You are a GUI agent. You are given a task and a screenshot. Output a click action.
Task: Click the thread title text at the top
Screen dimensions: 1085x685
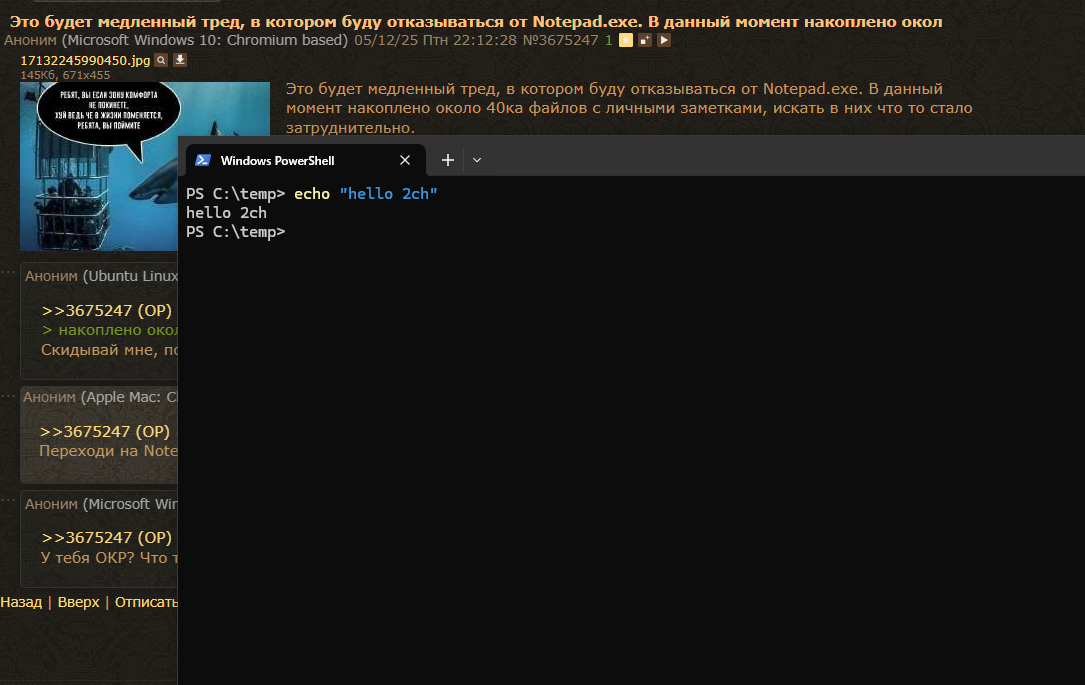click(x=476, y=21)
